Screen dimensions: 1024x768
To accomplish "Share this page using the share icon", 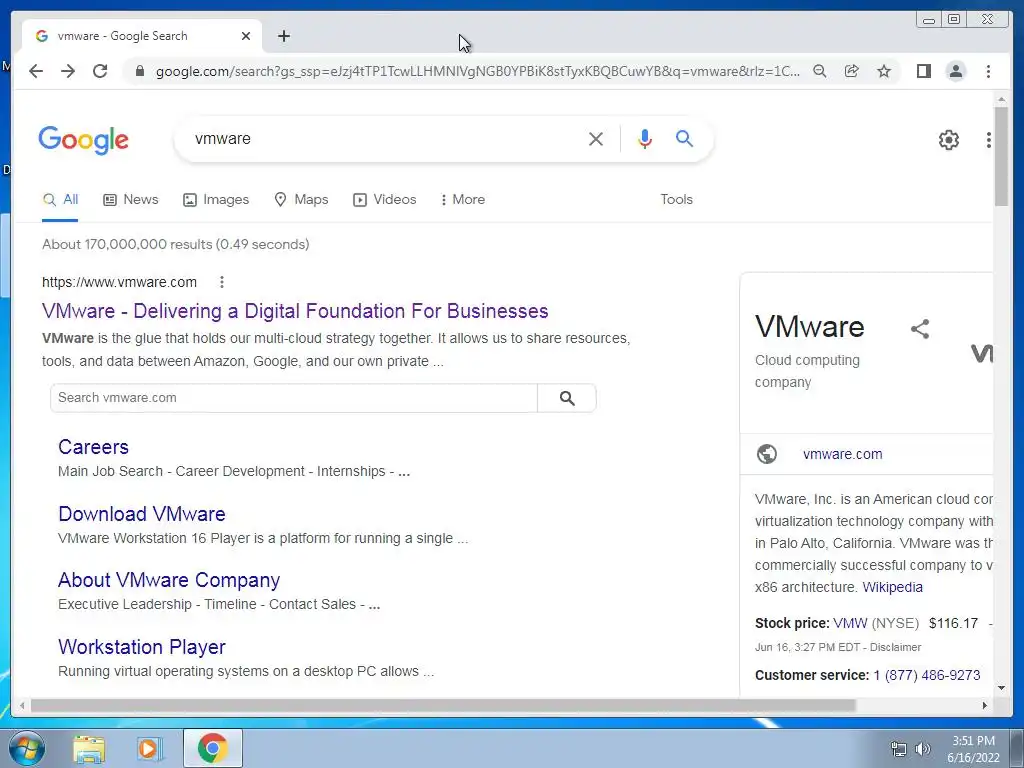I will (x=852, y=71).
